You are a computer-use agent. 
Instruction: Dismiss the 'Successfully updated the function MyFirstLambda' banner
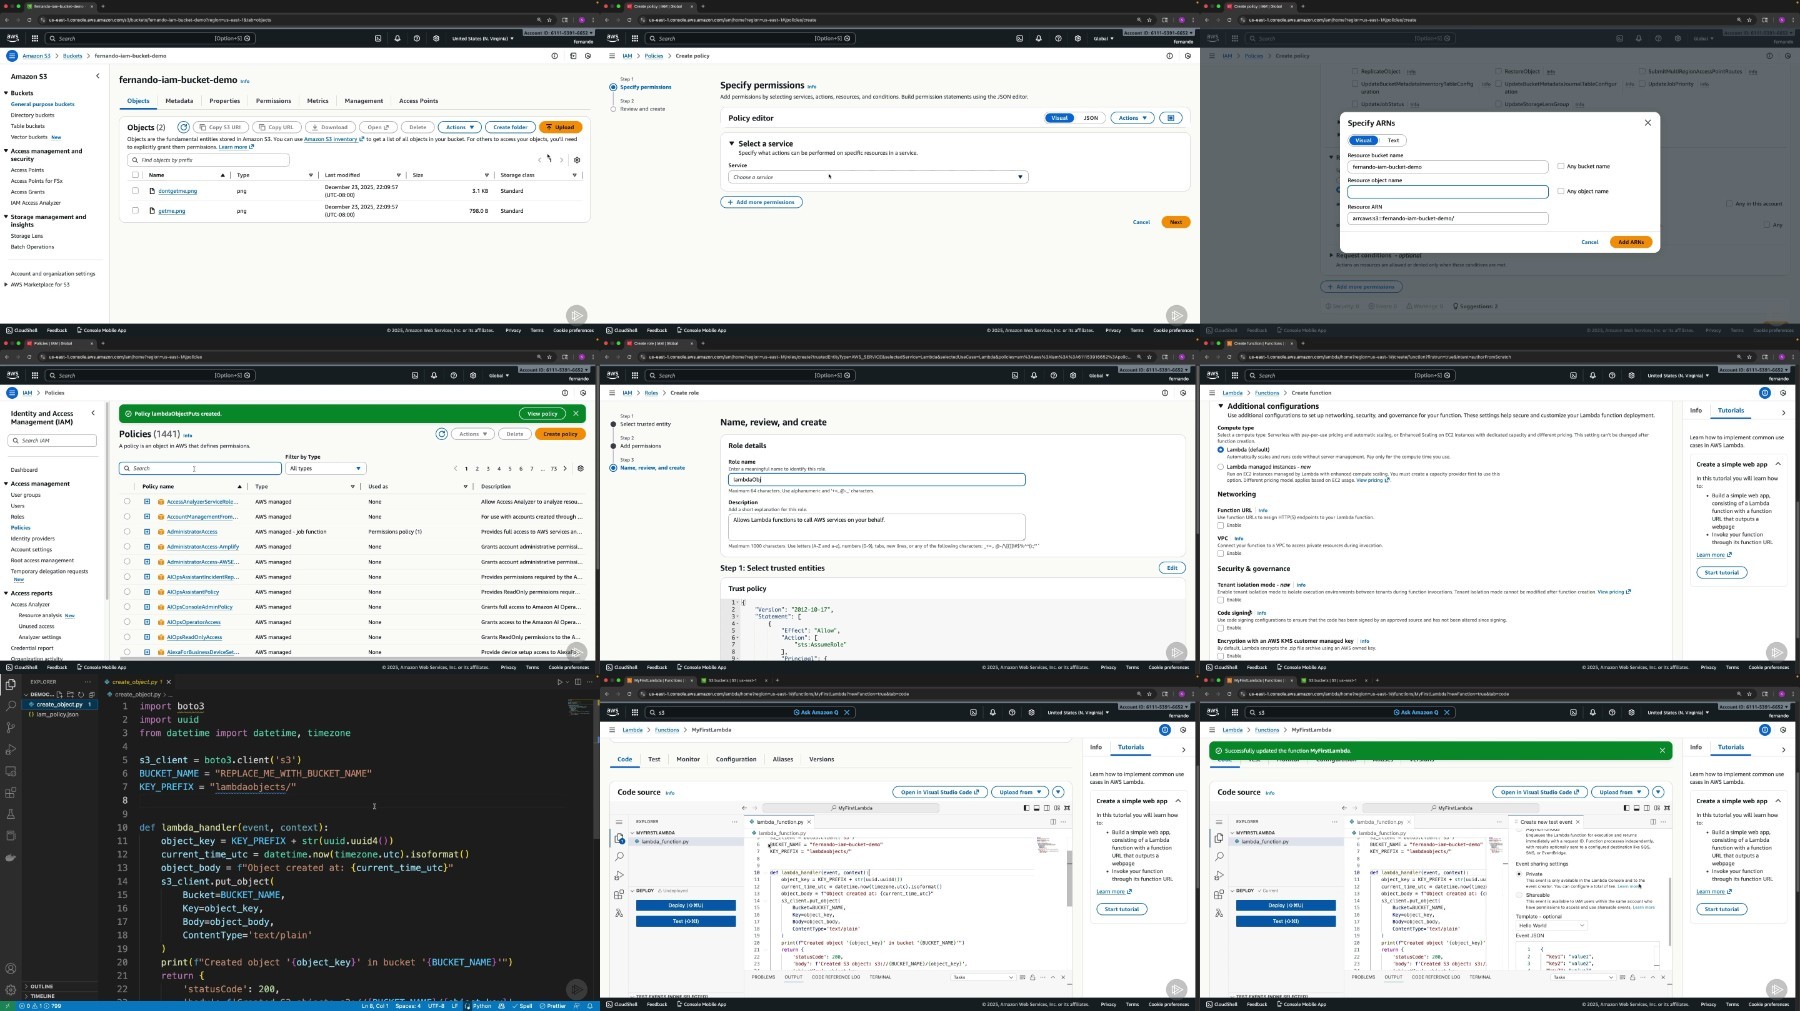click(x=1662, y=750)
